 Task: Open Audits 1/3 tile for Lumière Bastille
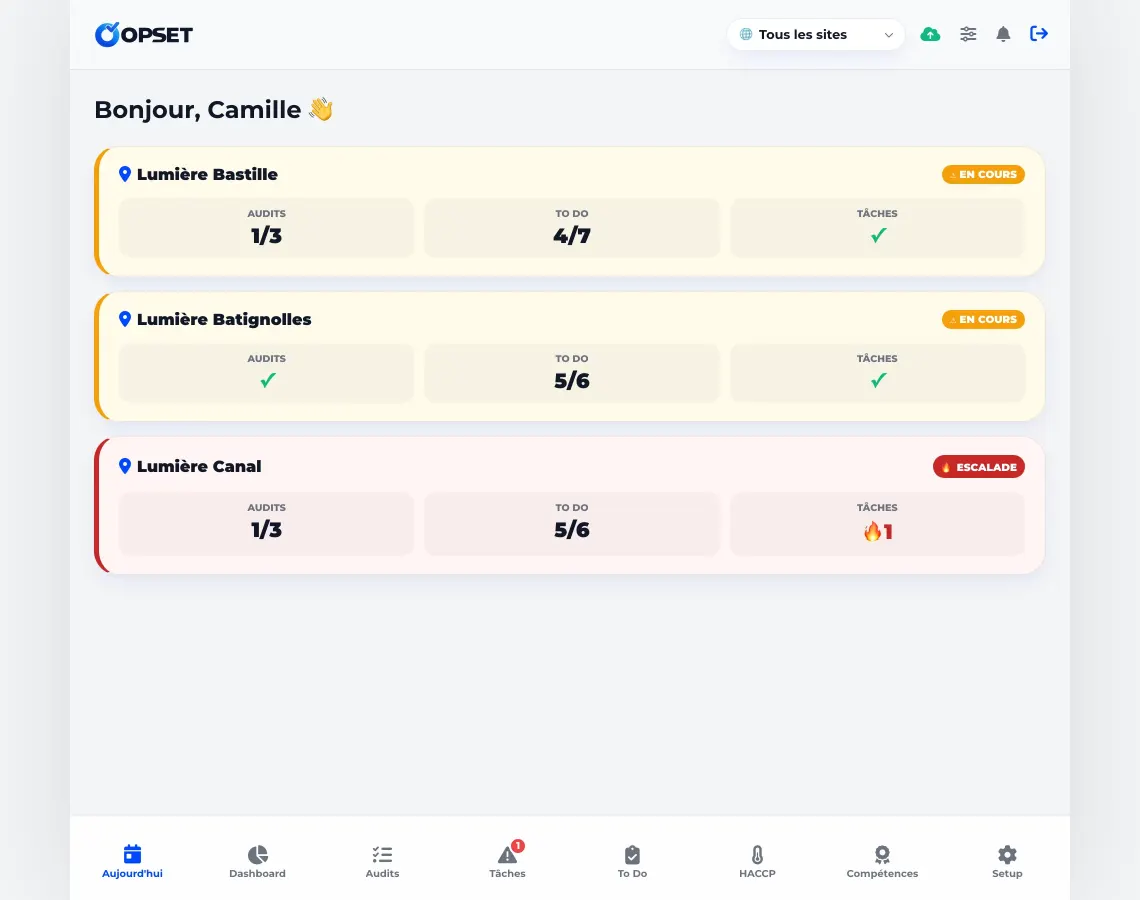[x=266, y=228]
